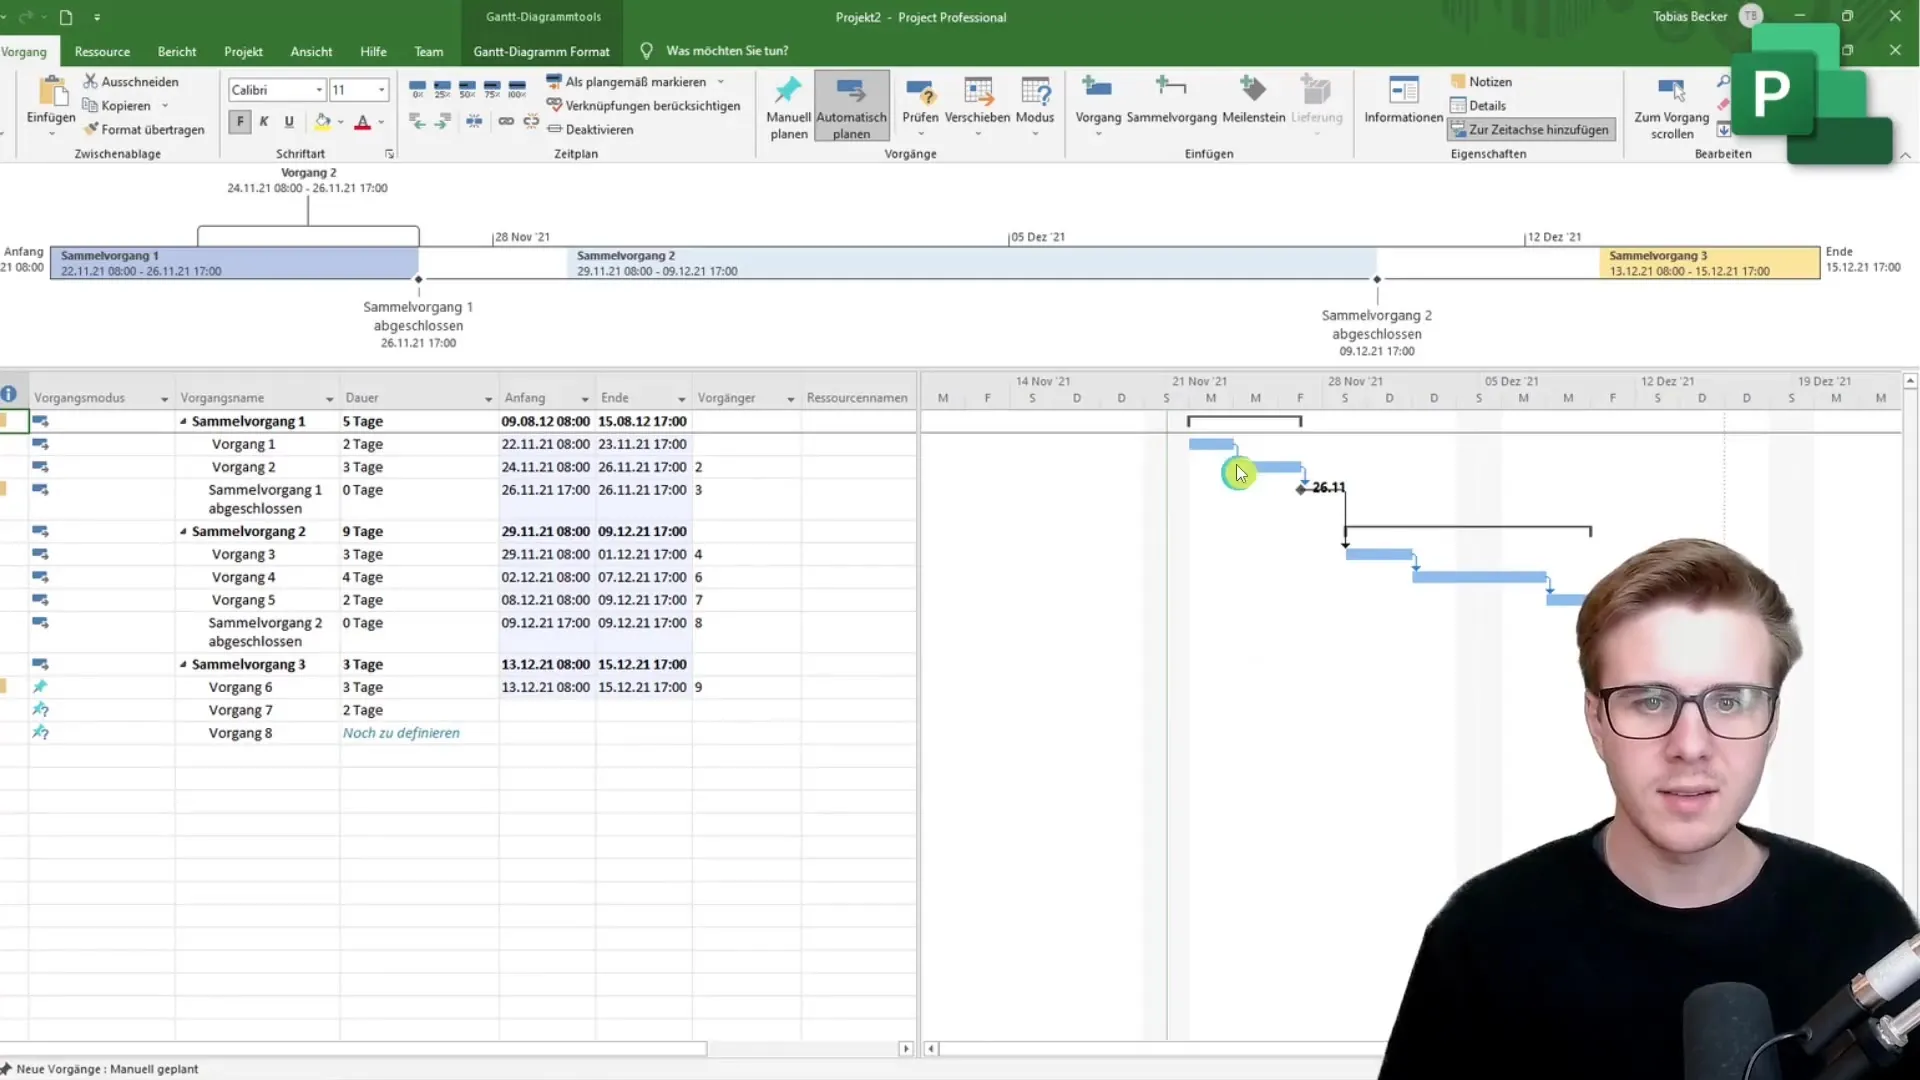The height and width of the screenshot is (1080, 1920).
Task: Open the Projekt tab
Action: pyautogui.click(x=243, y=51)
